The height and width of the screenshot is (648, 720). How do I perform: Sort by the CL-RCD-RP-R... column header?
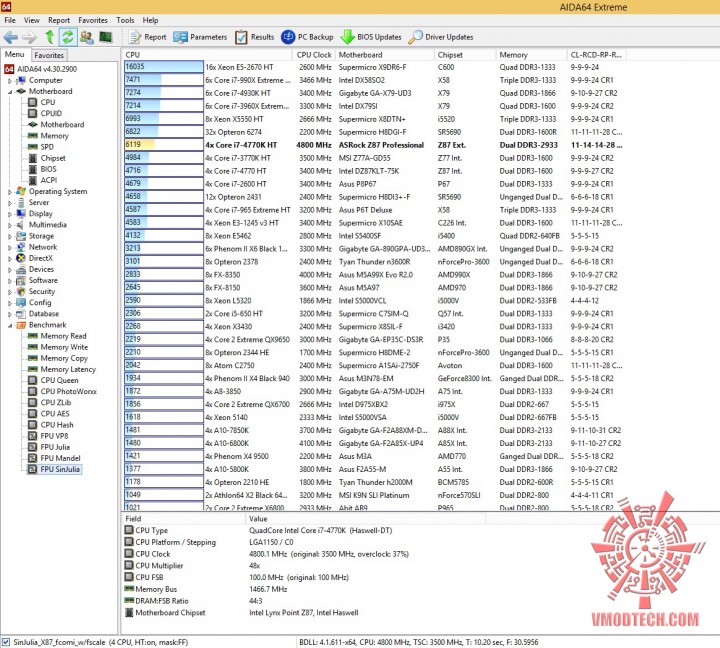point(596,55)
